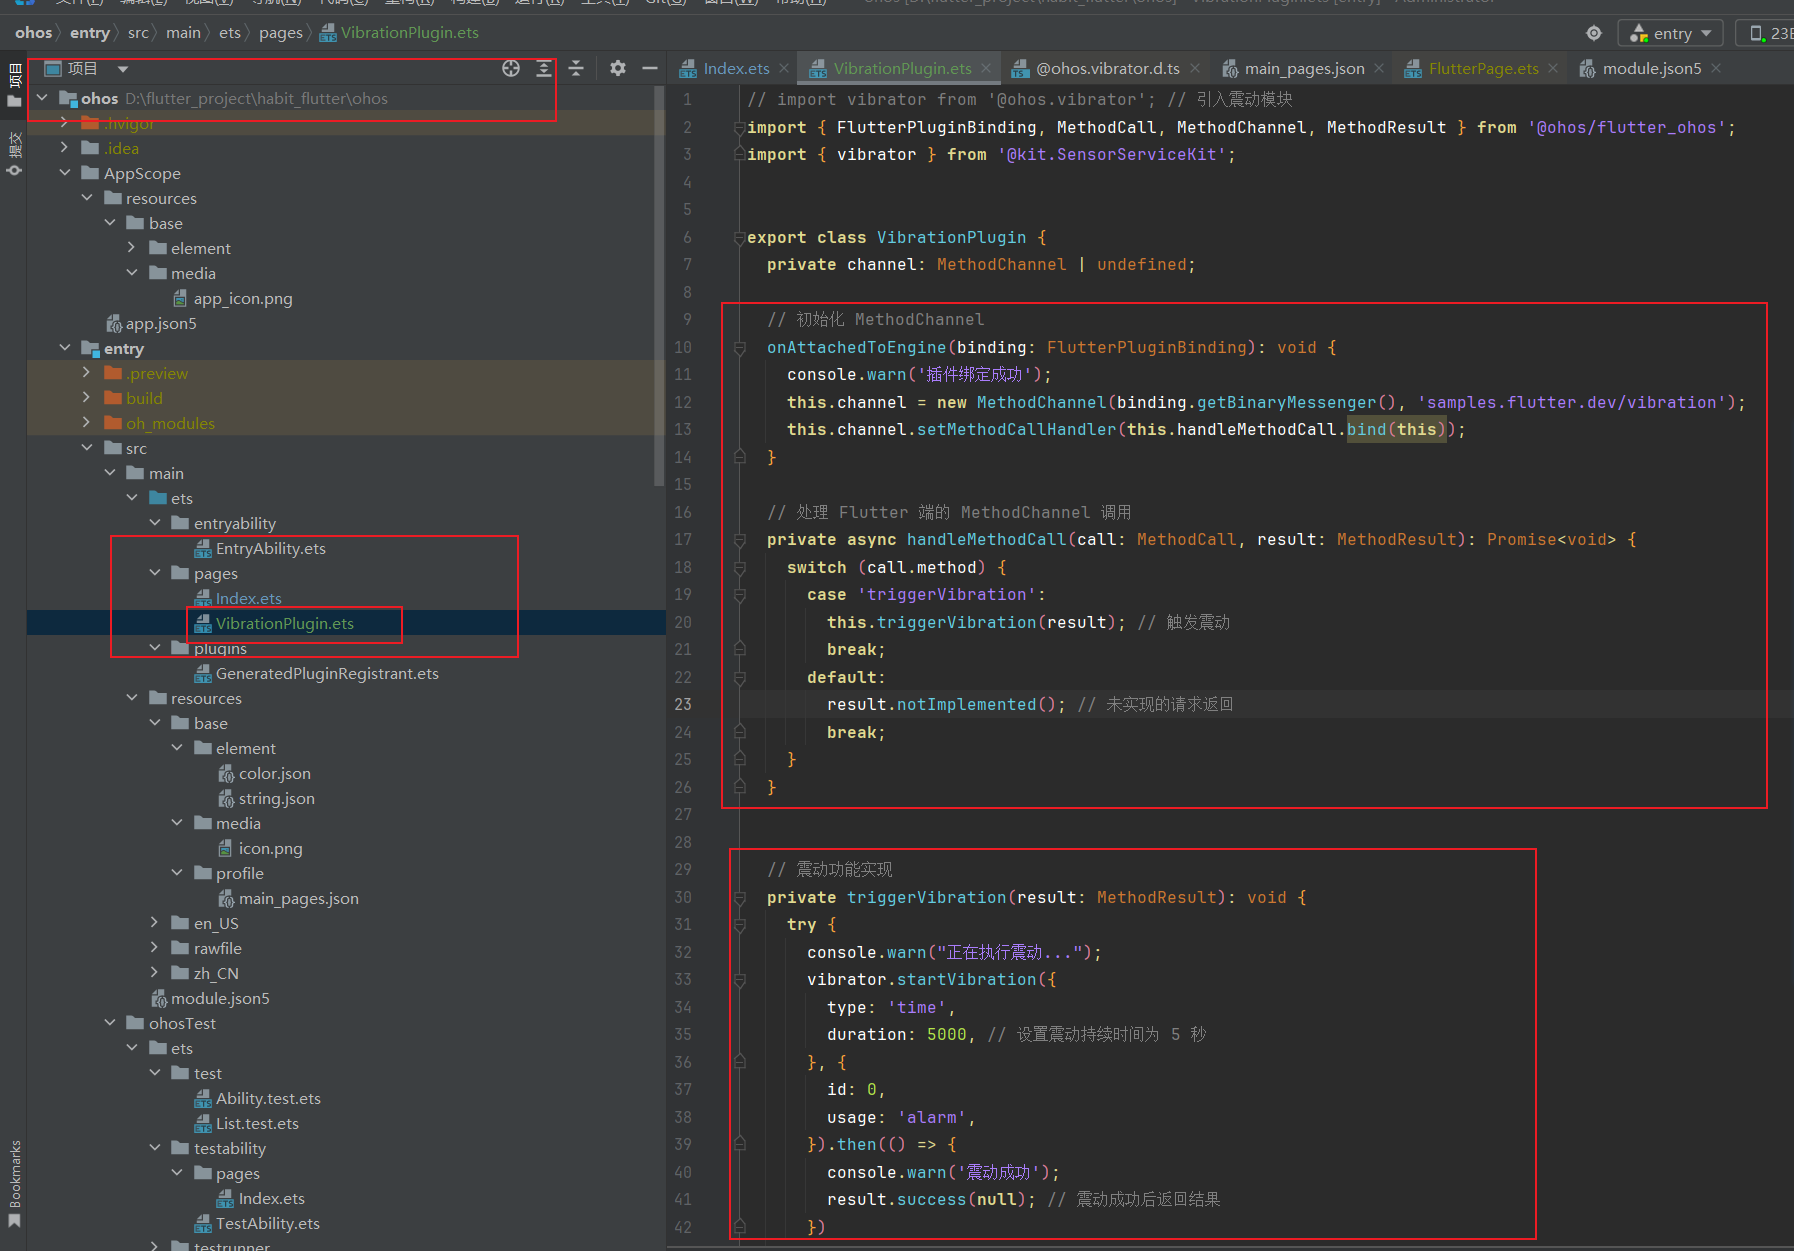The image size is (1794, 1251).
Task: Fold the import block at line 2
Action: coord(740,128)
